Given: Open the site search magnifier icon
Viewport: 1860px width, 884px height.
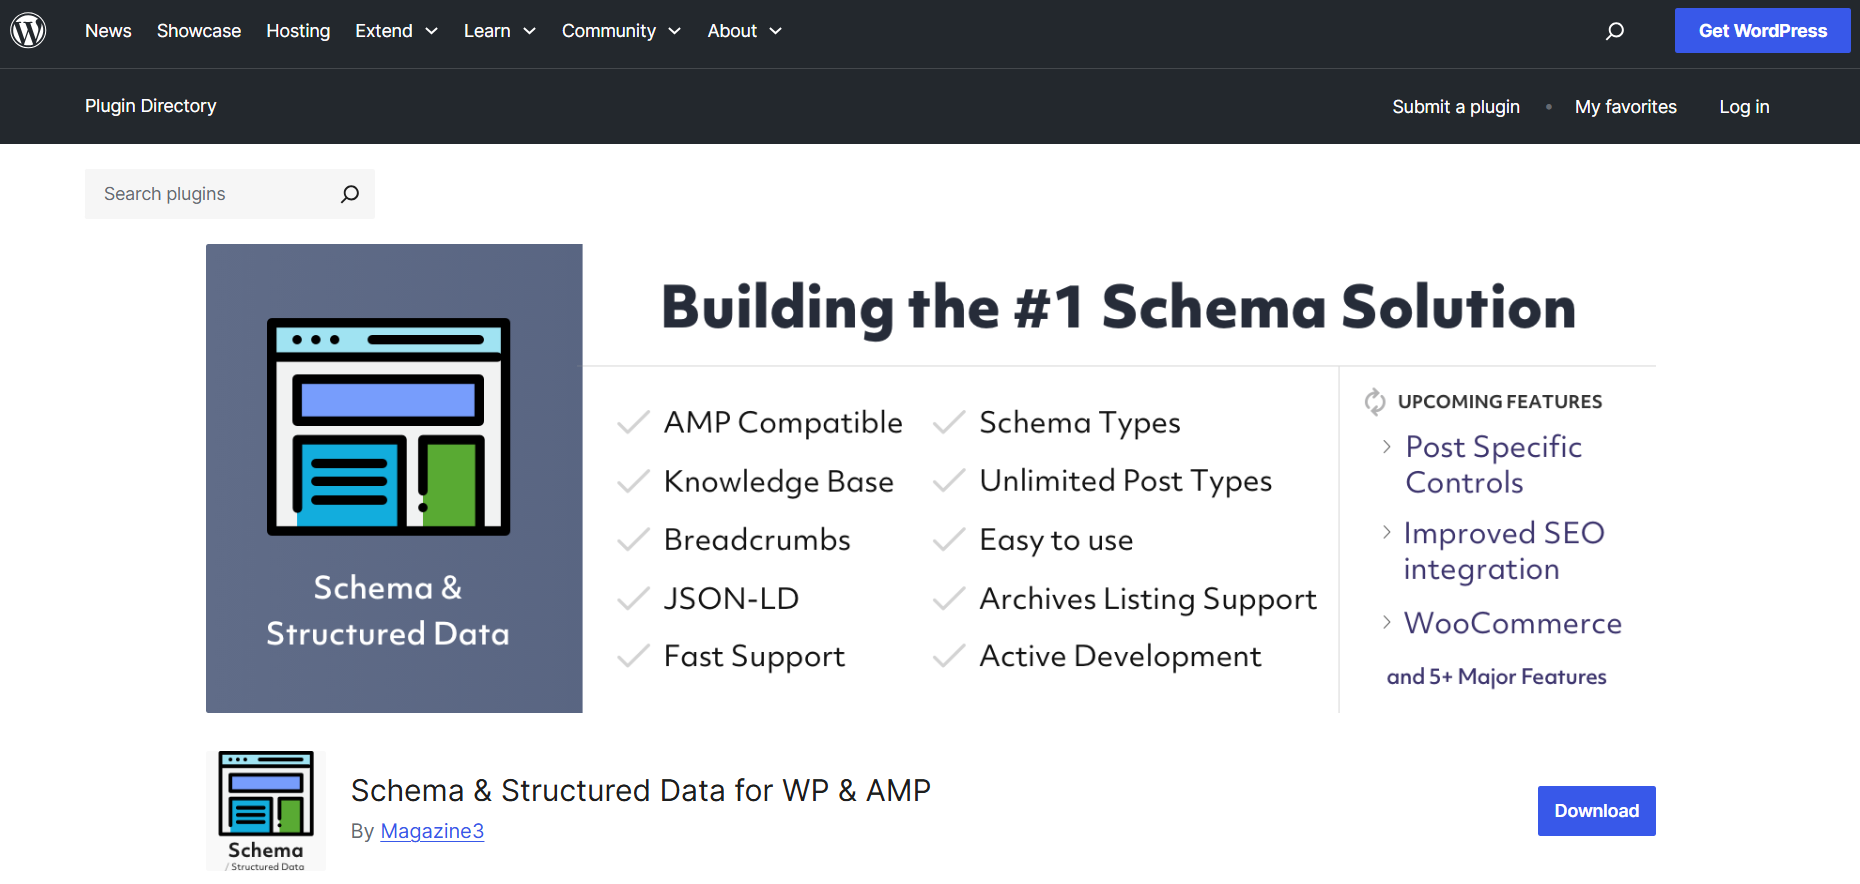Looking at the screenshot, I should click(x=1614, y=31).
